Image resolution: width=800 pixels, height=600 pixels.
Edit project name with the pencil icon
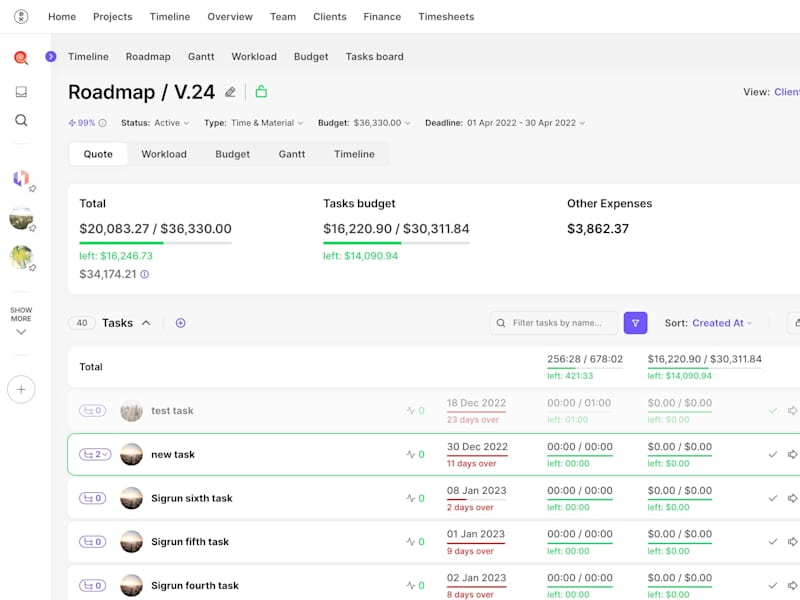[x=231, y=92]
